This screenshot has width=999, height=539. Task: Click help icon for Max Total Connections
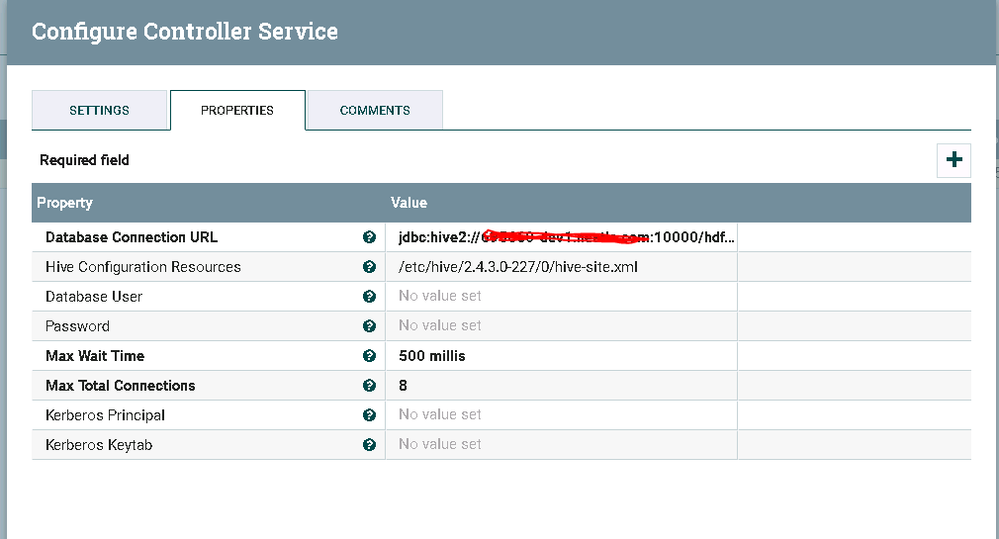(369, 385)
